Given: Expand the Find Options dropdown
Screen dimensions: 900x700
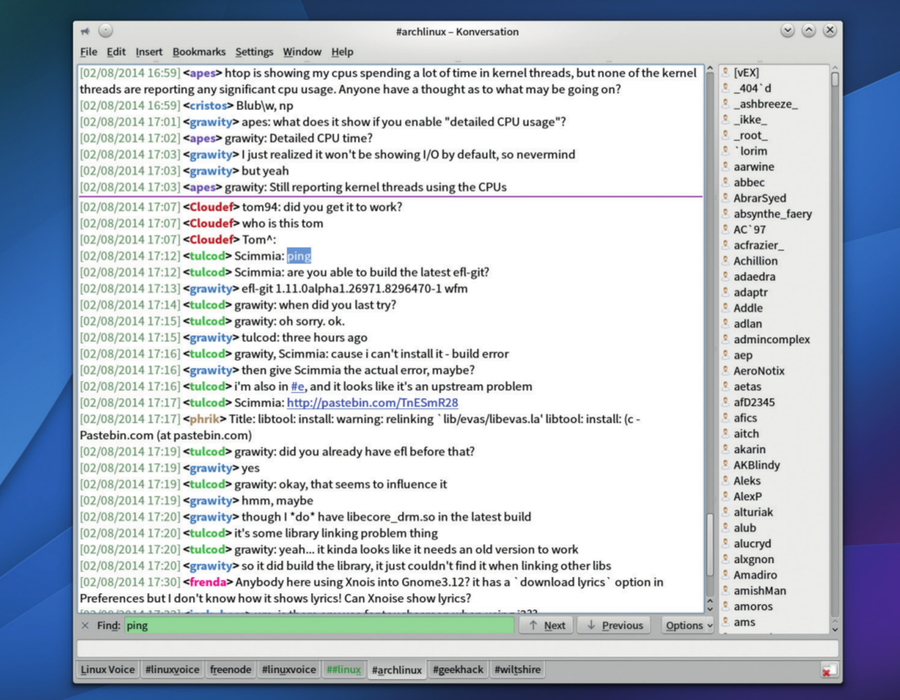Looking at the screenshot, I should click(688, 625).
